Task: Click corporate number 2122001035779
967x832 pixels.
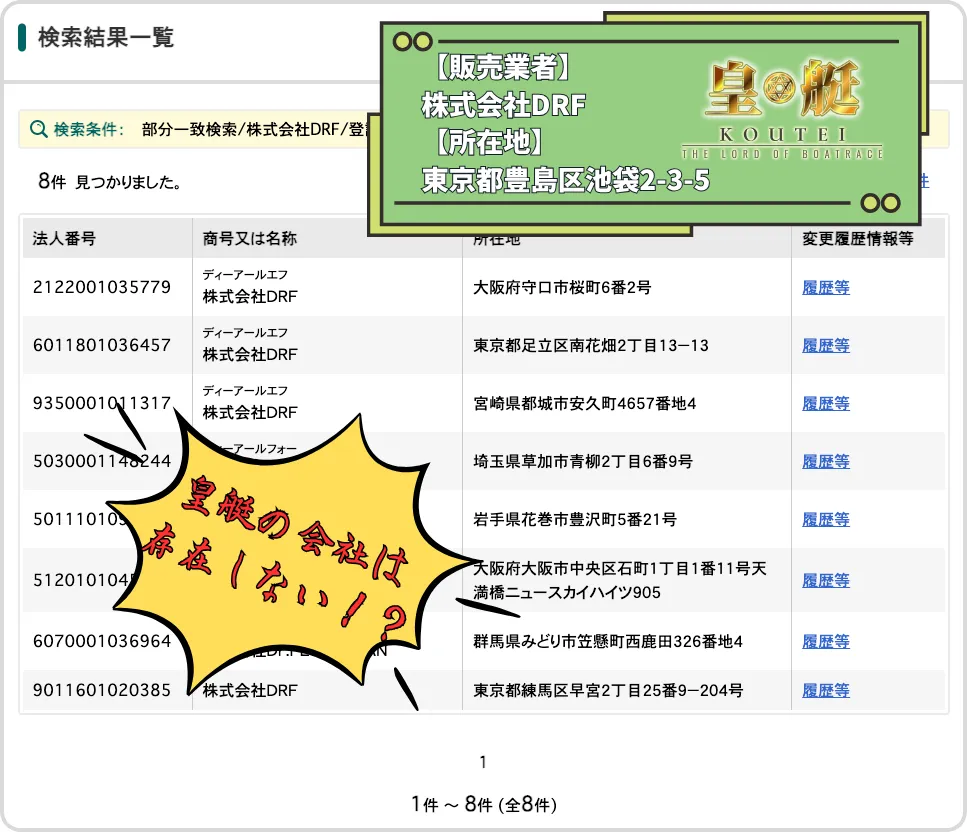Action: click(x=102, y=288)
